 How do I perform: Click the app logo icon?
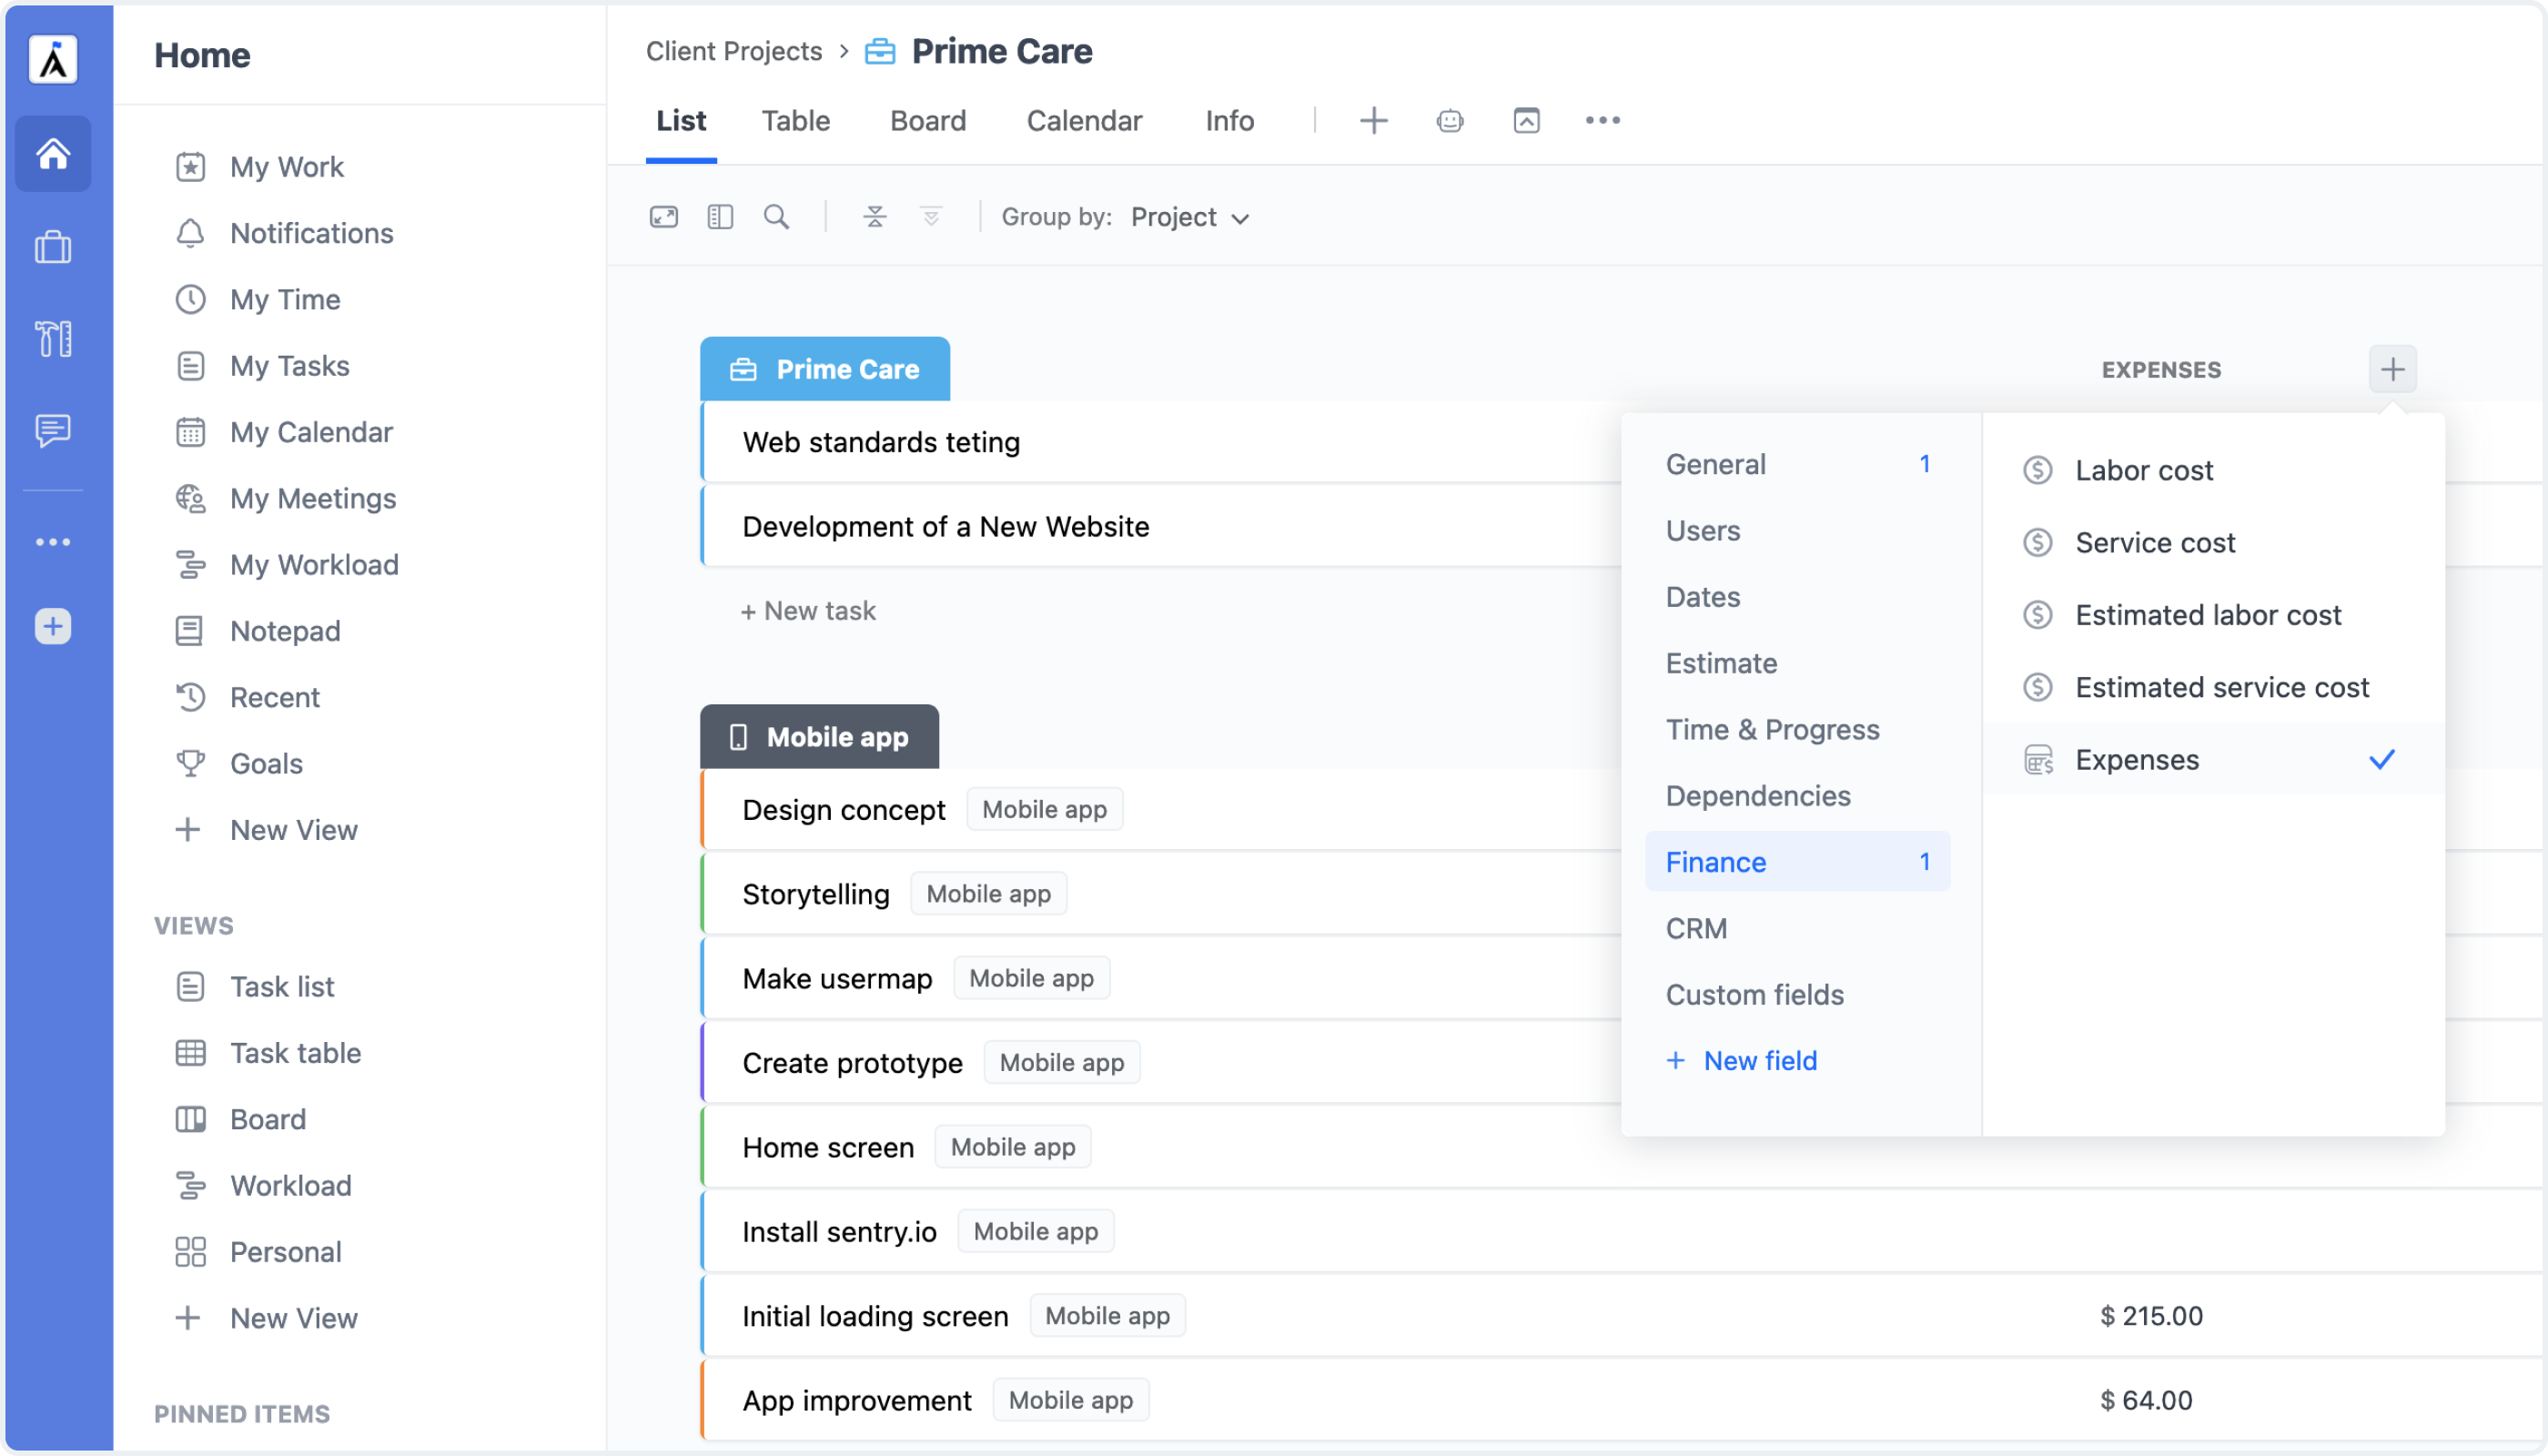[53, 59]
